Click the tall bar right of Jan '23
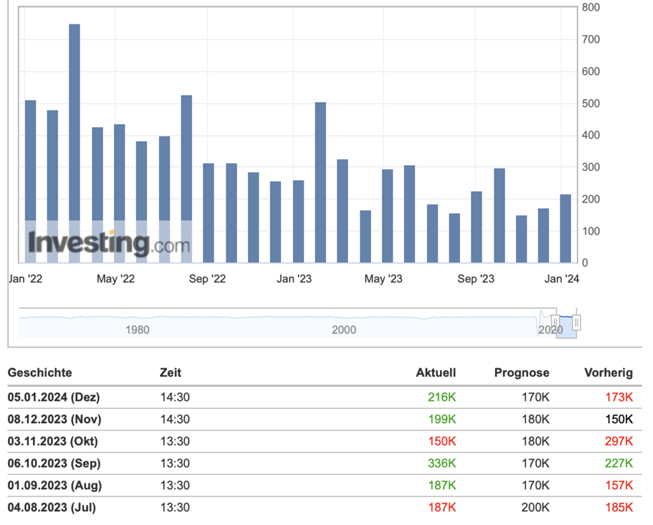 tap(320, 182)
